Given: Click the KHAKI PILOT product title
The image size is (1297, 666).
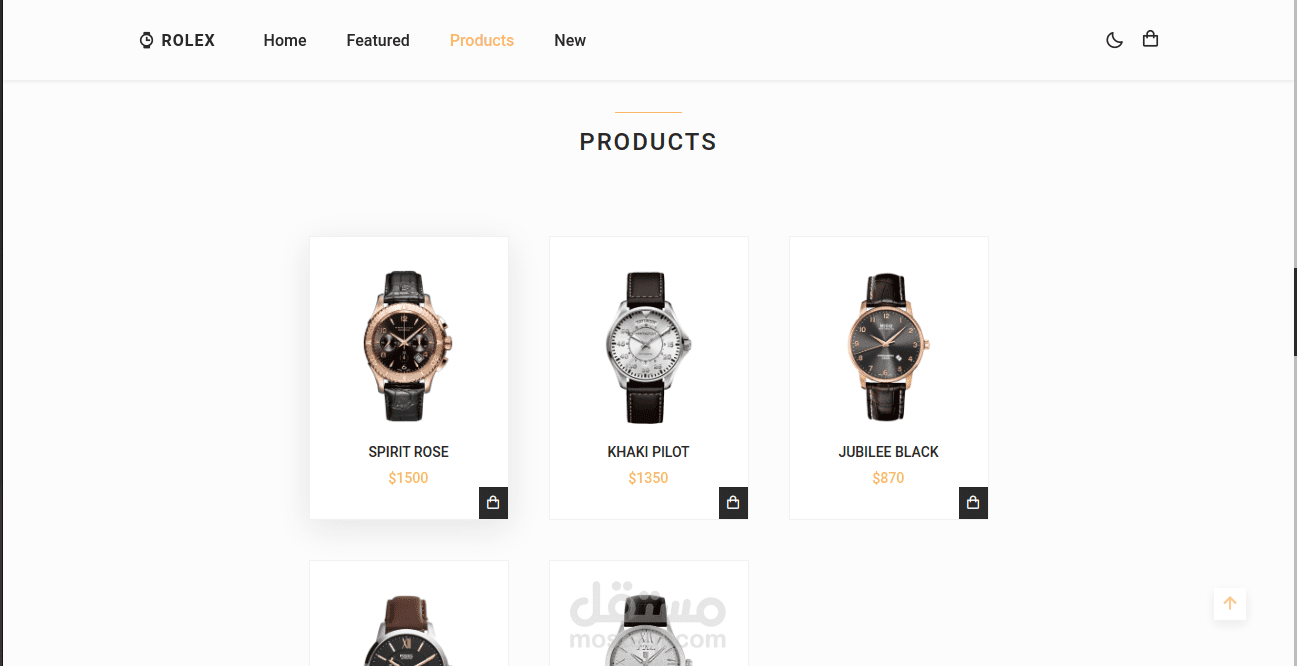Looking at the screenshot, I should 648,452.
